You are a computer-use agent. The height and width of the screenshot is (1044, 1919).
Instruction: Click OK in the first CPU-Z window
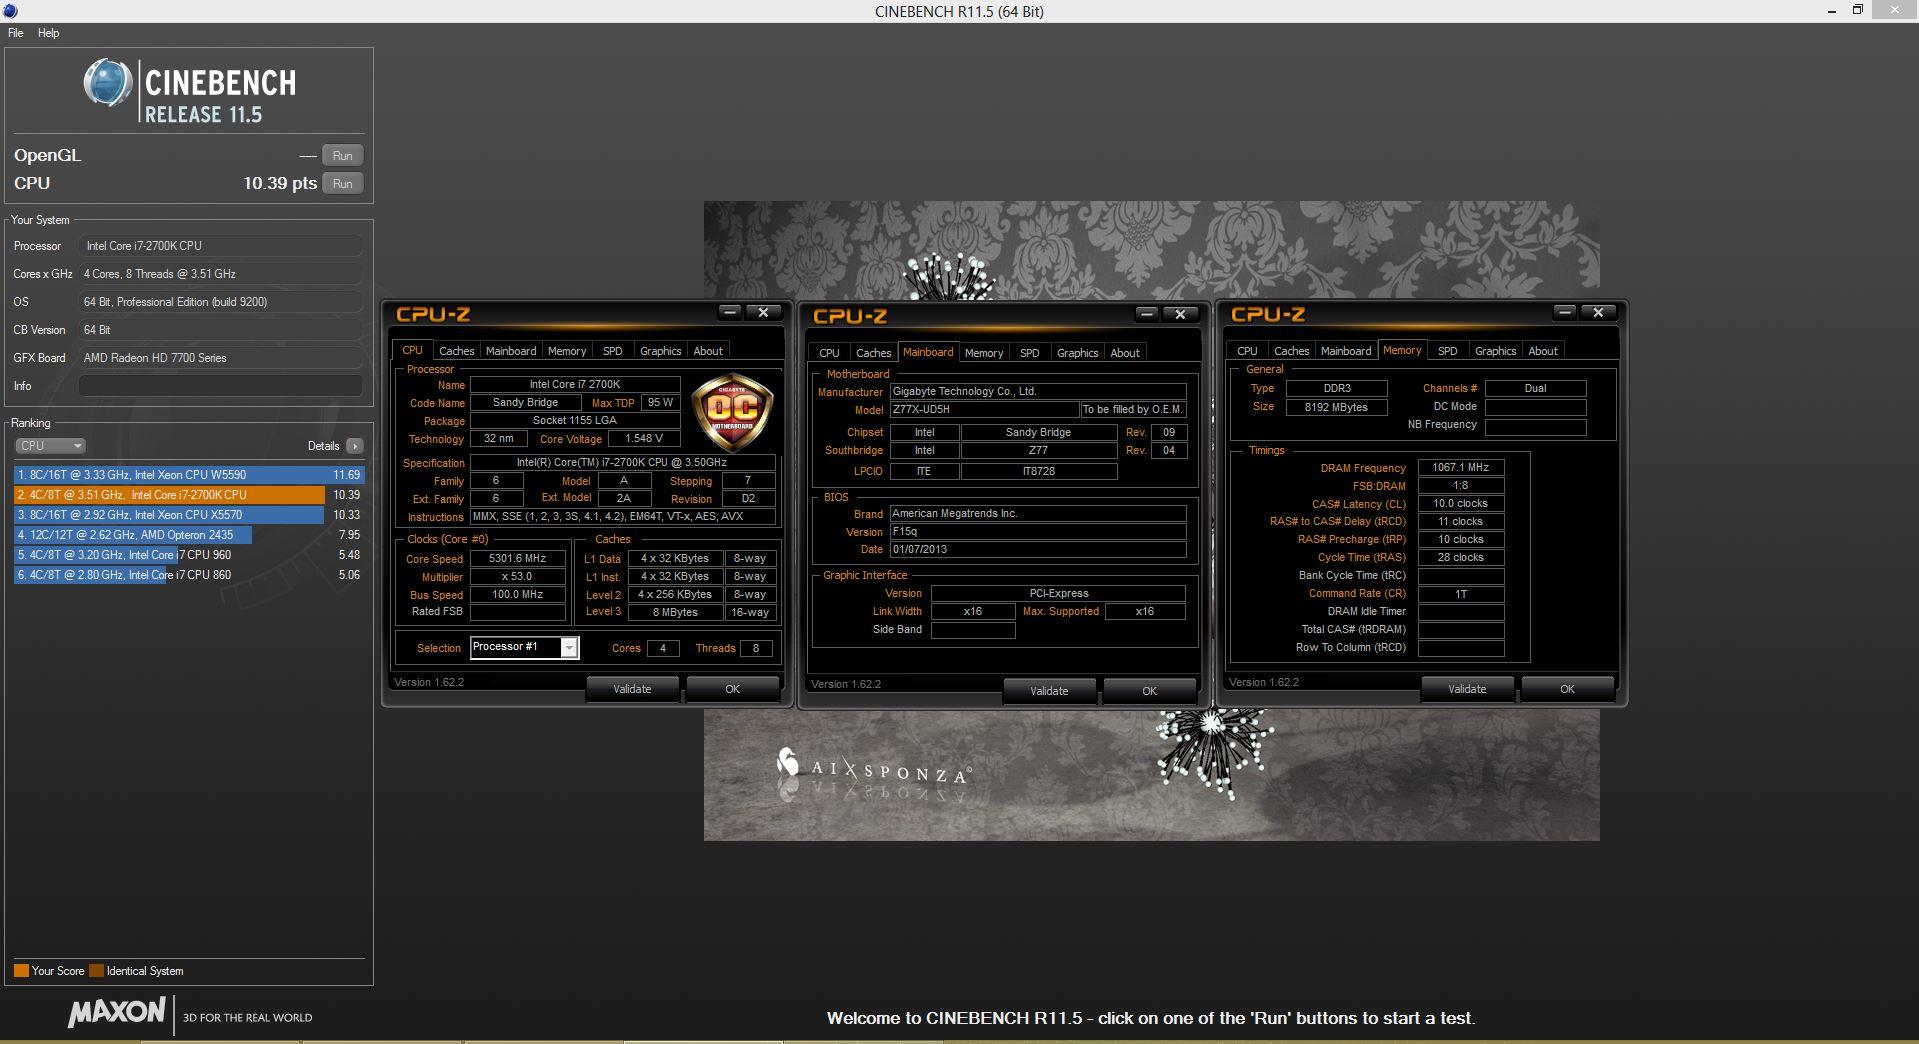tap(732, 689)
